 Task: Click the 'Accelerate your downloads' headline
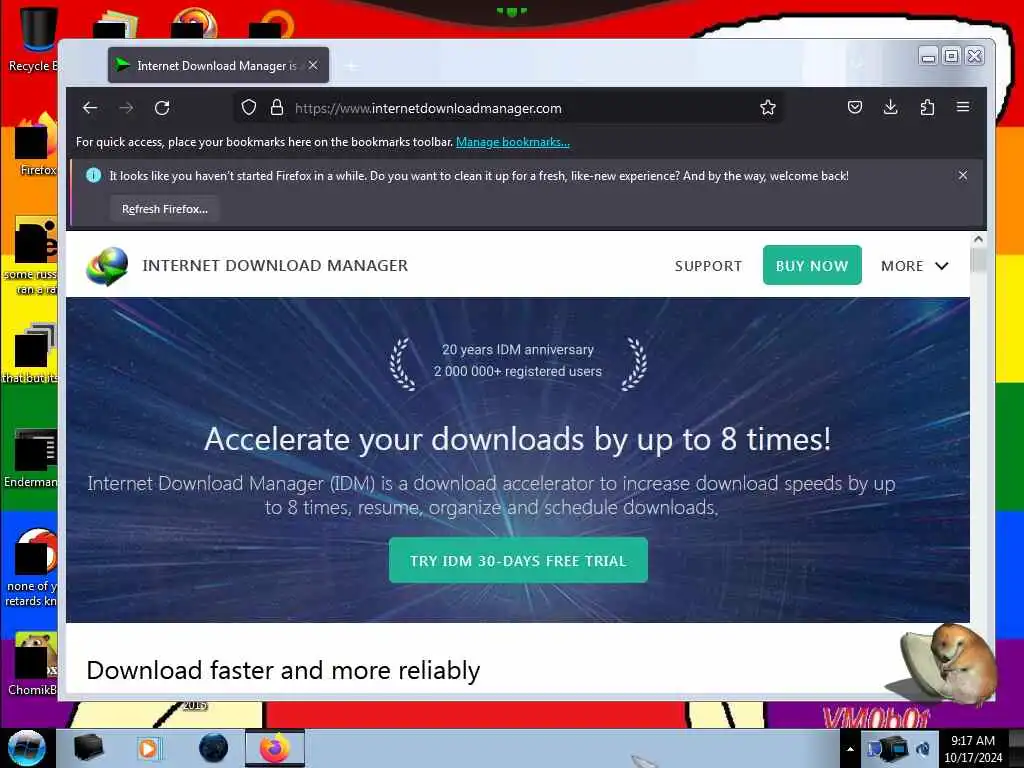(517, 439)
